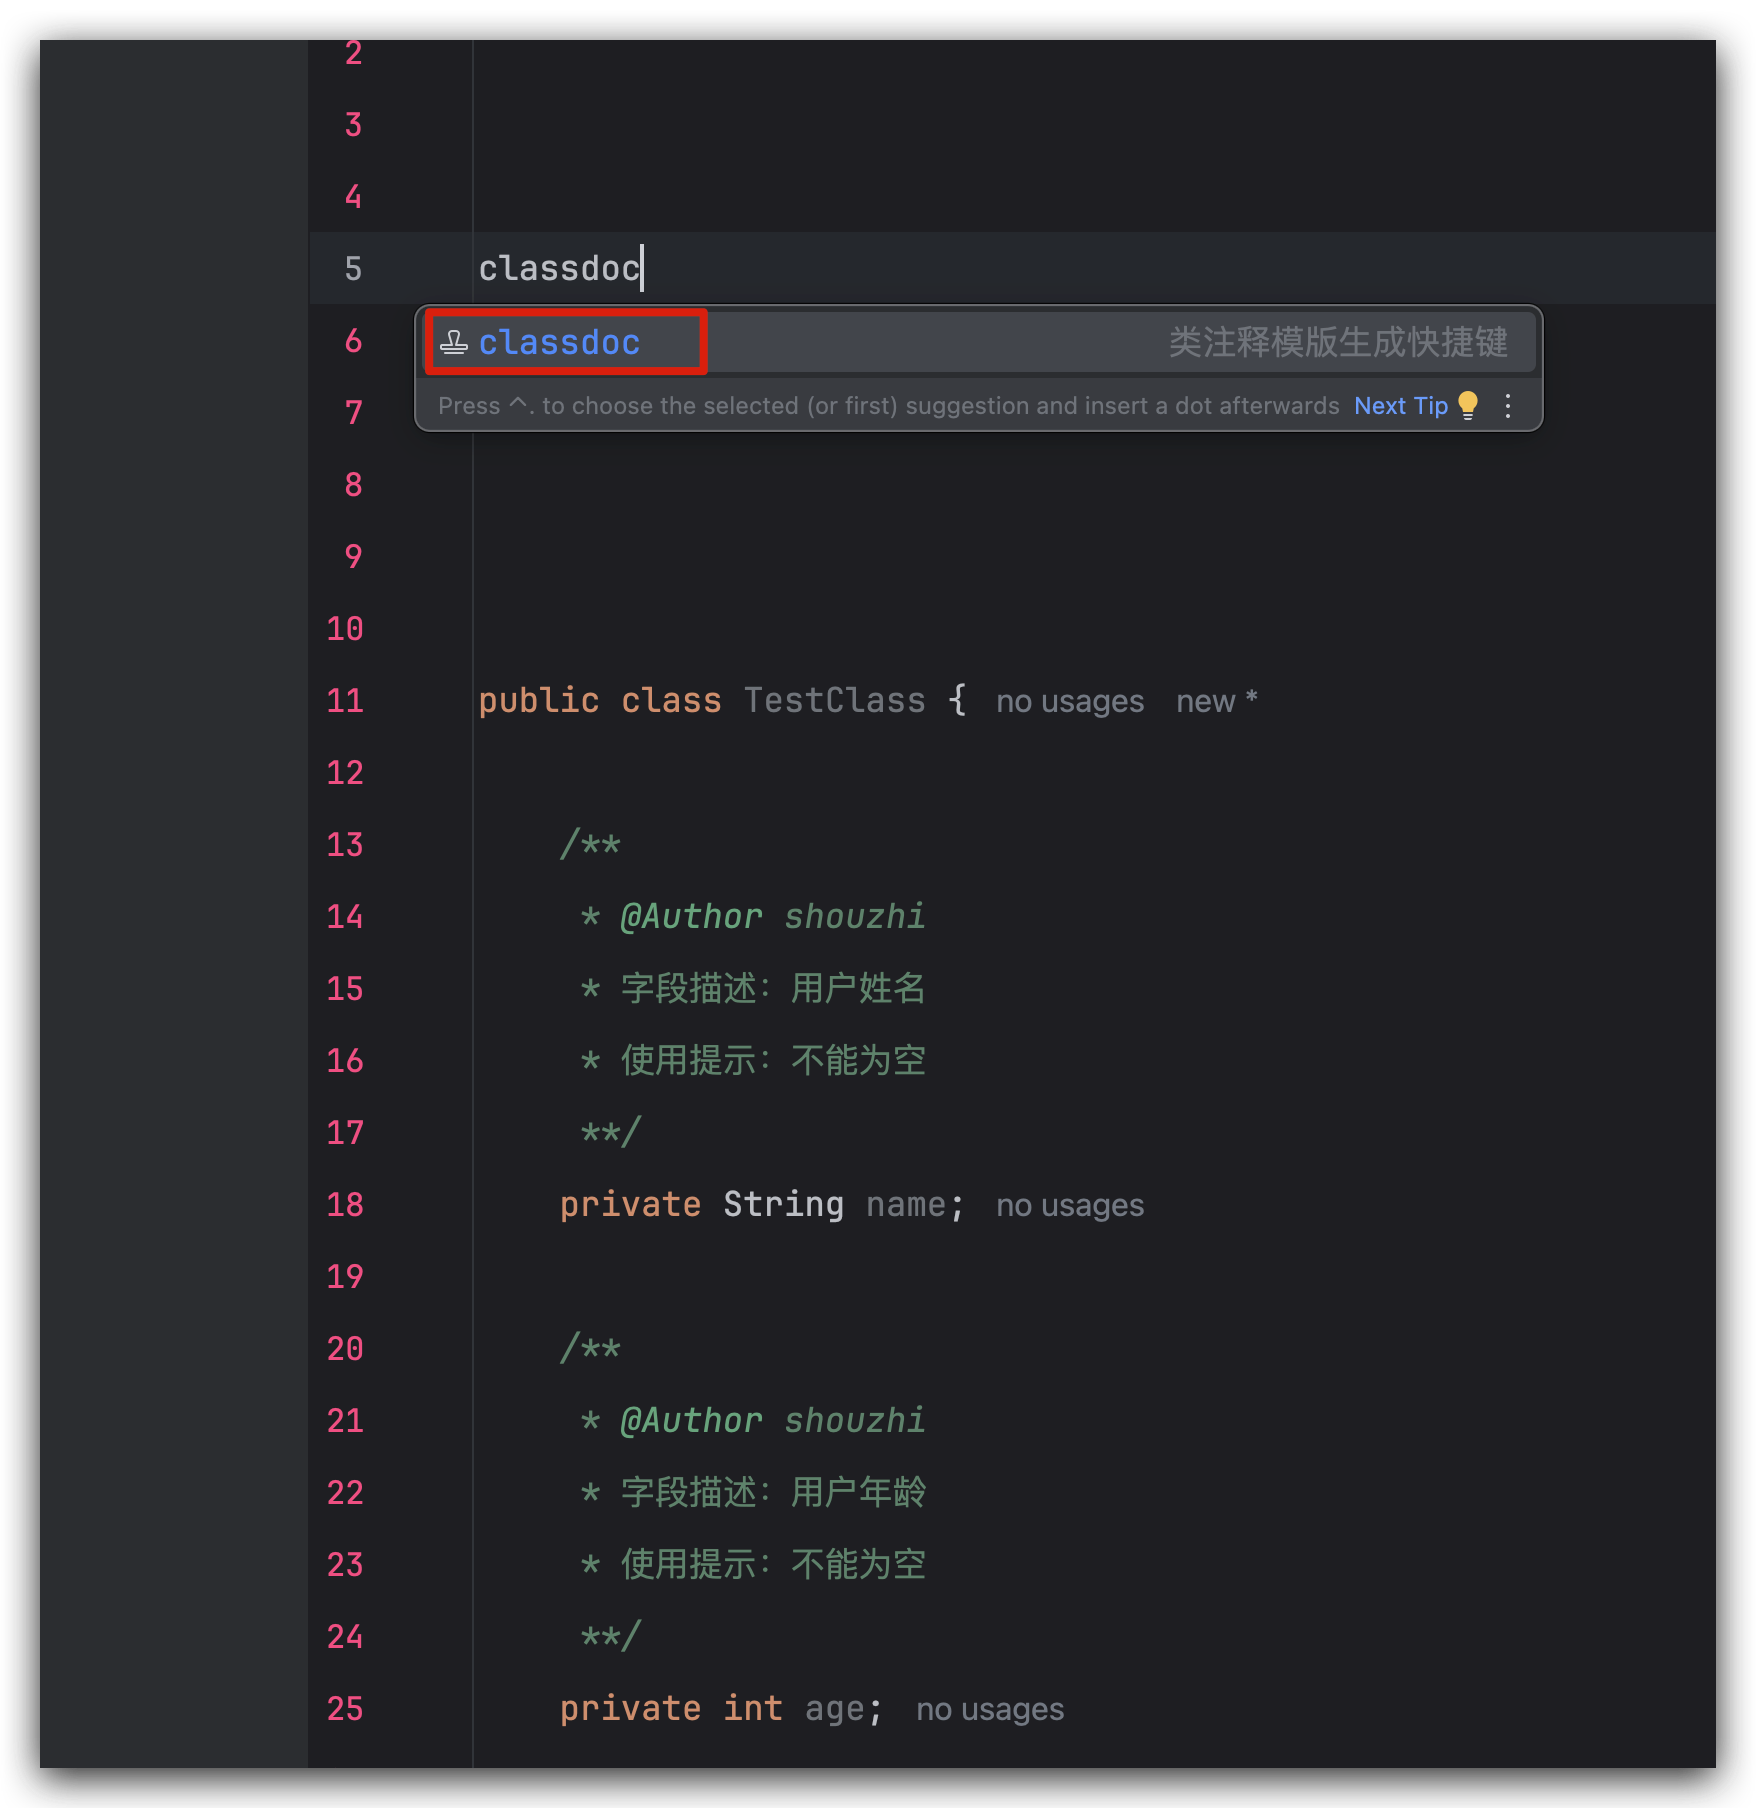1756x1808 pixels.
Task: Click '使用提示: 不能为空' on line 23
Action: pyautogui.click(x=772, y=1564)
